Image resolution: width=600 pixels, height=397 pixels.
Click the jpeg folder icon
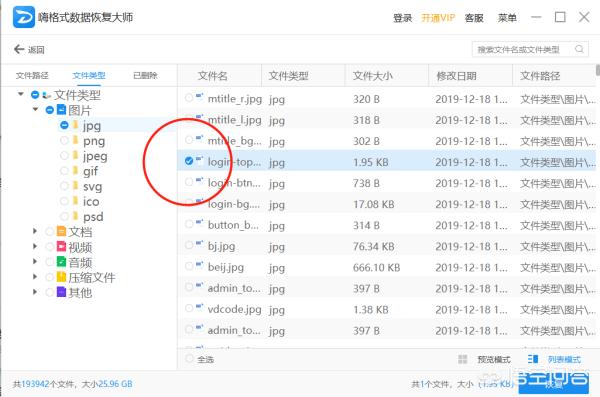pos(76,156)
